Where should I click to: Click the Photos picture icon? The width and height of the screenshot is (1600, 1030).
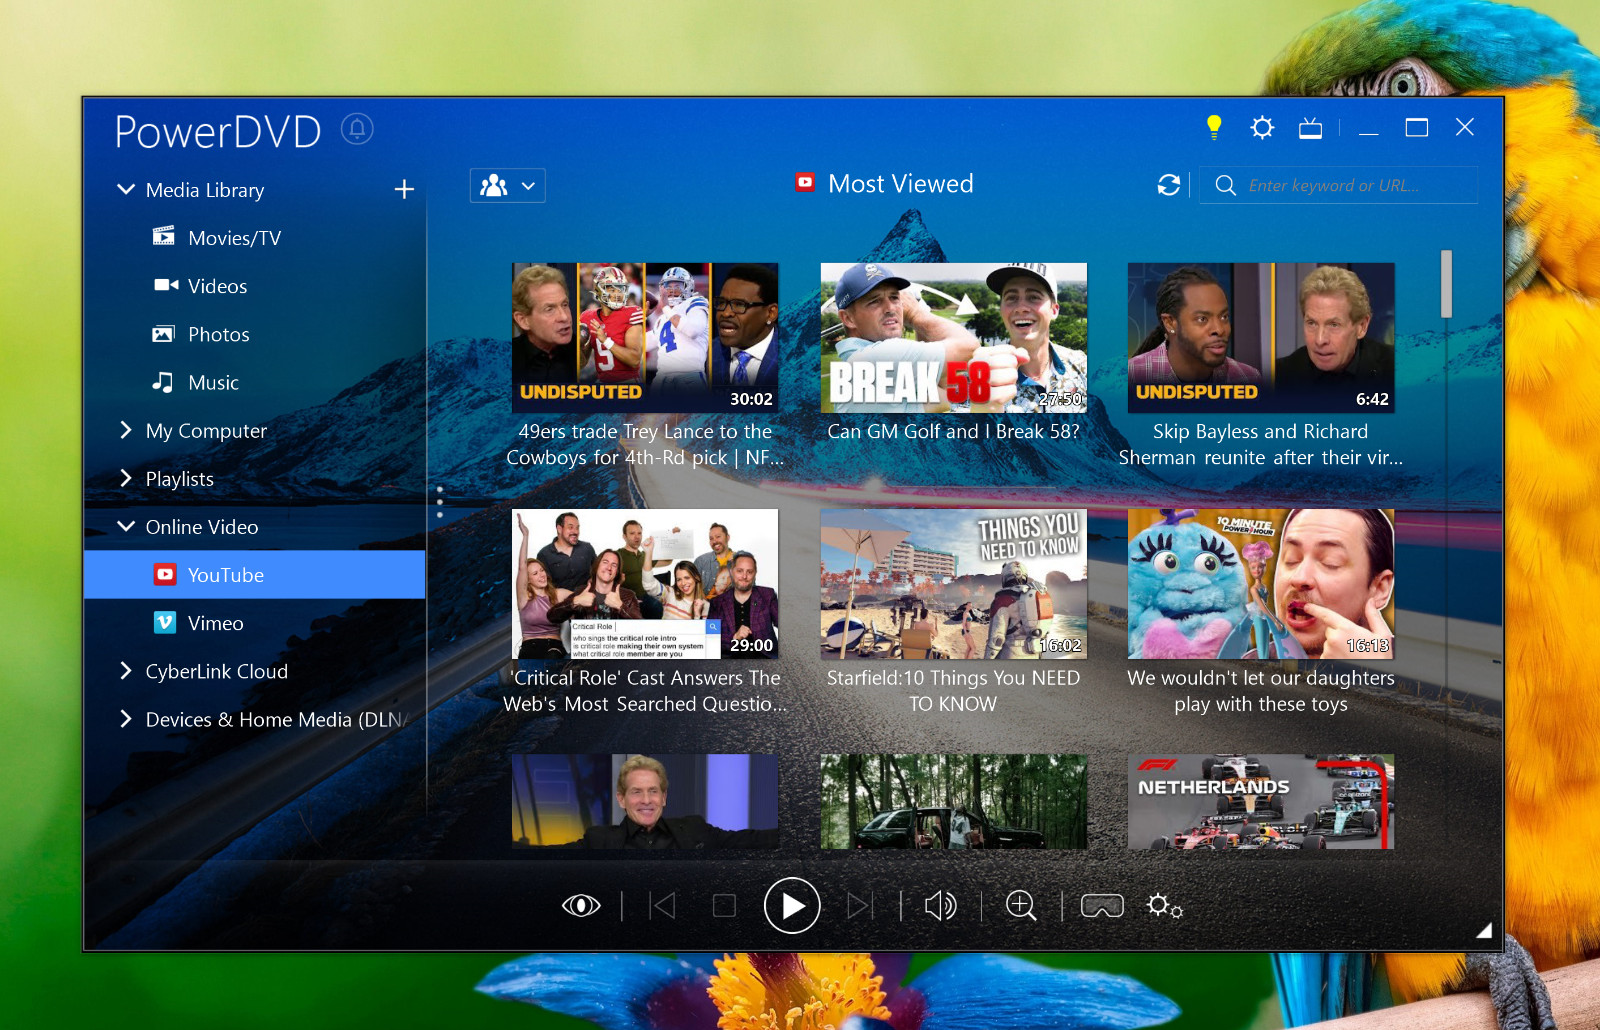point(163,334)
